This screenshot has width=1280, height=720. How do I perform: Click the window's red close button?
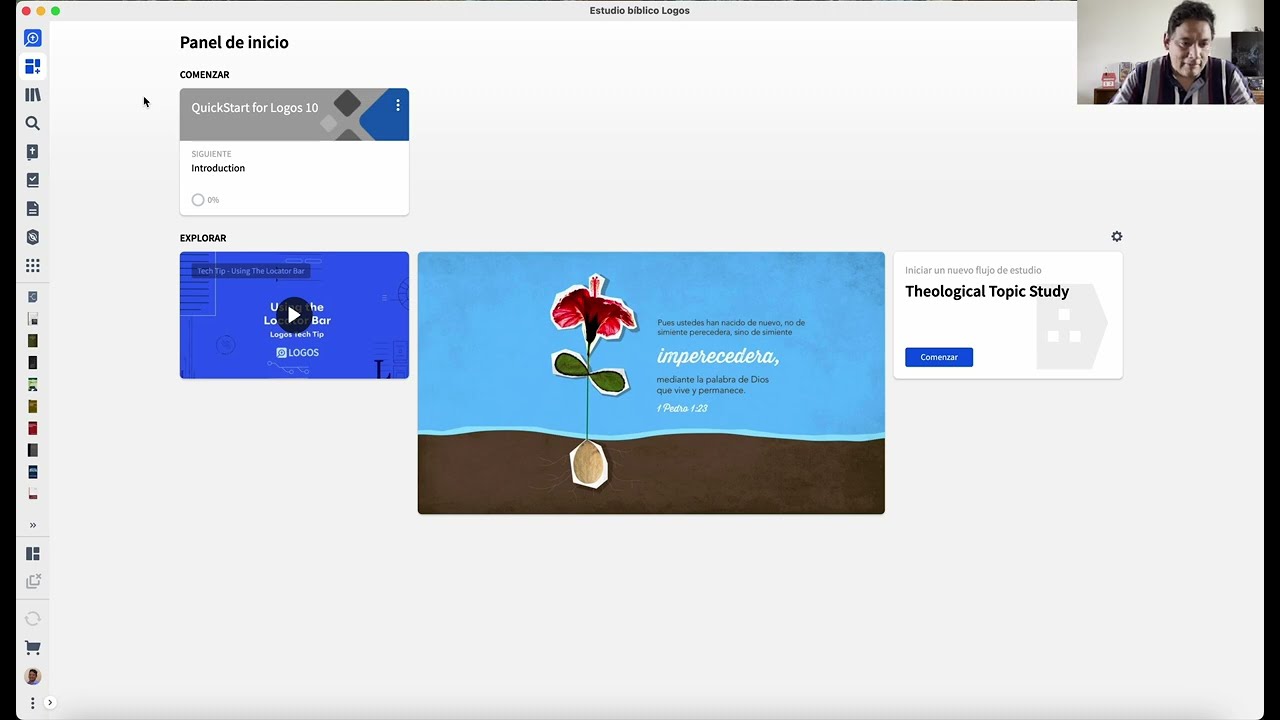point(26,11)
